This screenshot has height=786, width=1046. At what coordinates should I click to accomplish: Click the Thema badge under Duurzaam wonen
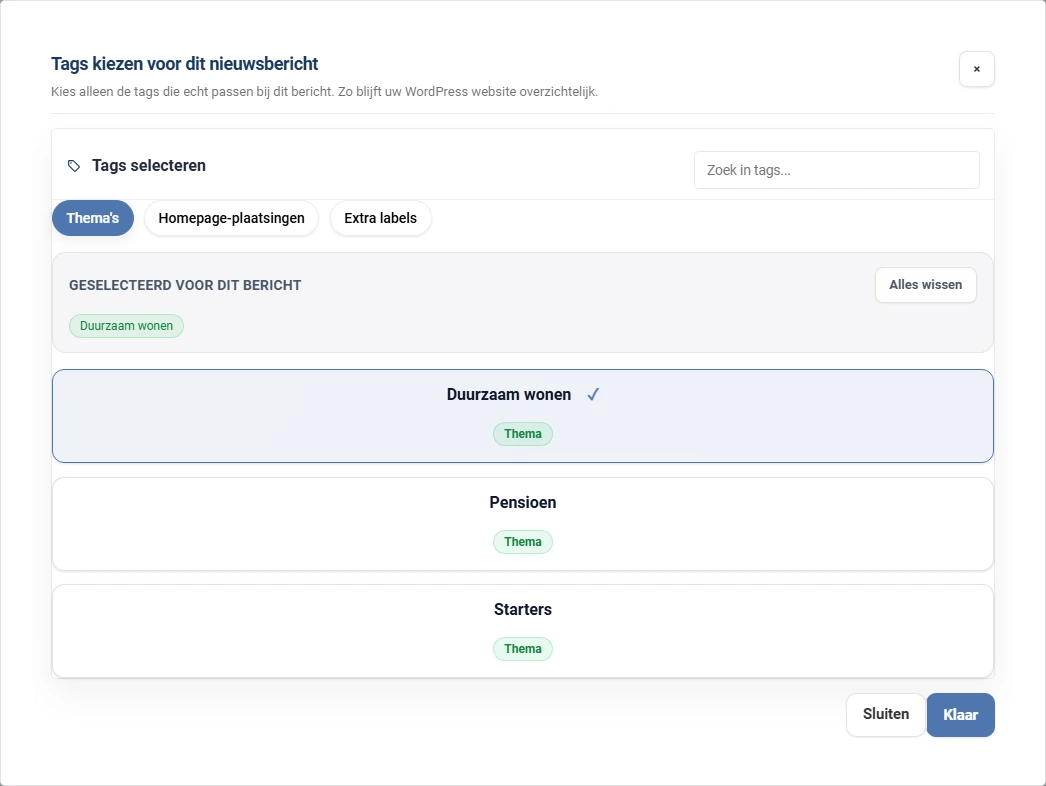tap(523, 434)
